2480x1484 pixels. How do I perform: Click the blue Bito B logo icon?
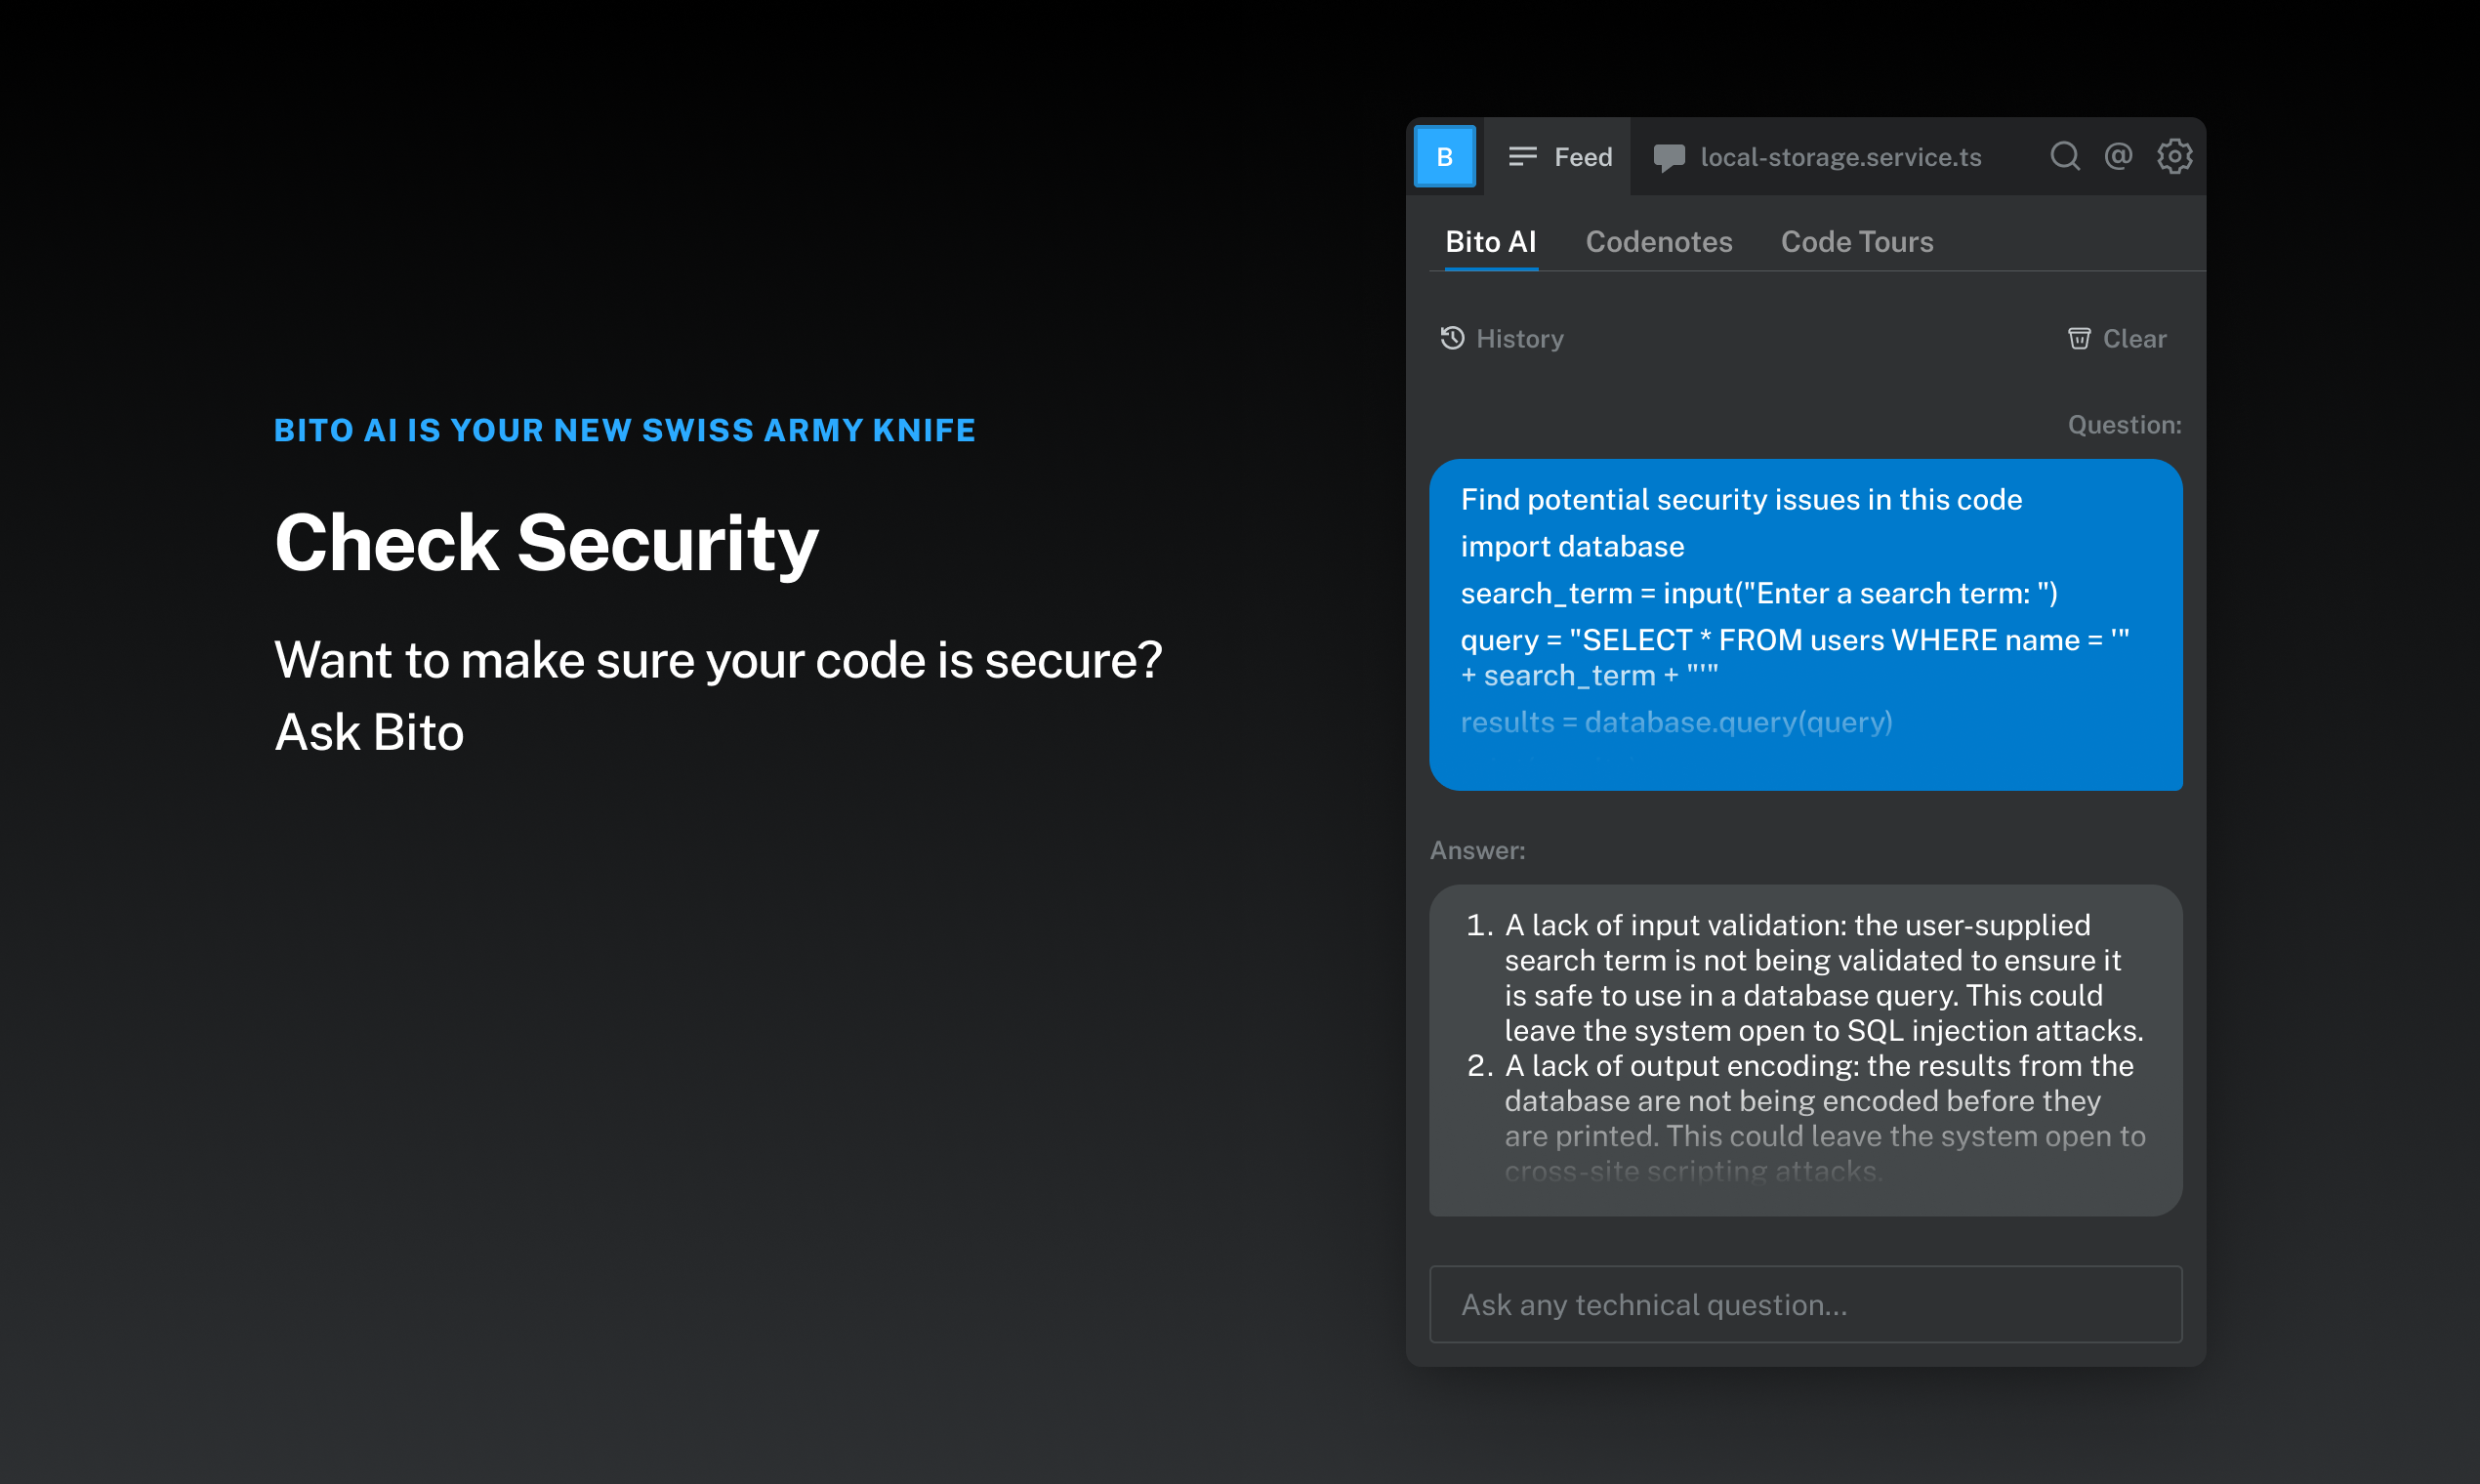pyautogui.click(x=1444, y=156)
